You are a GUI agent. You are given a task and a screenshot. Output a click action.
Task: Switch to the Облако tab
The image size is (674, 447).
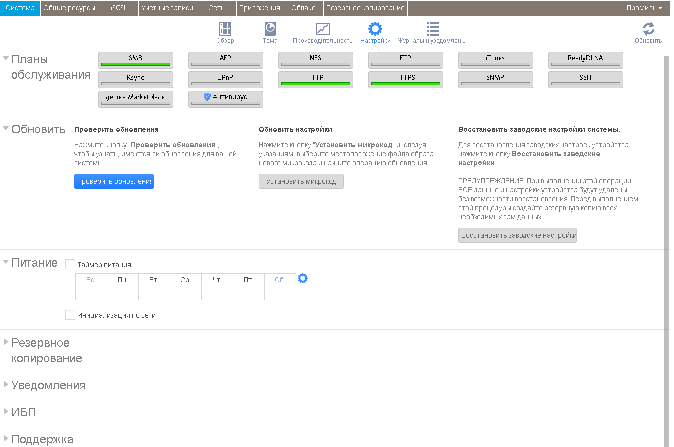(x=303, y=8)
